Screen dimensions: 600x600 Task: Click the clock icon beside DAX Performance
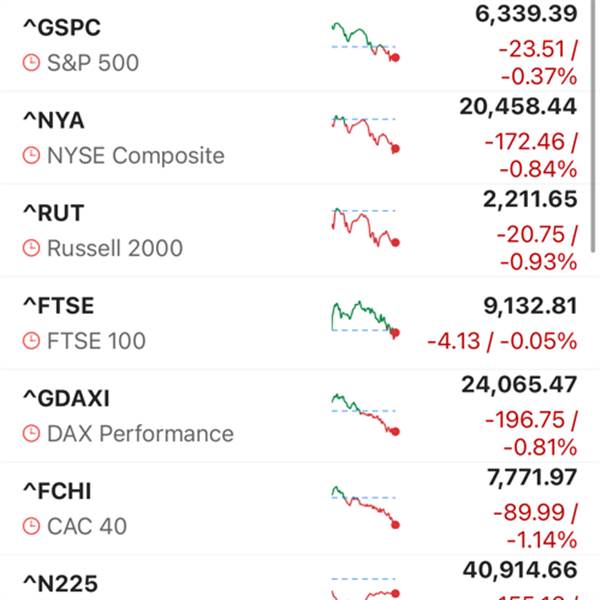[31, 434]
